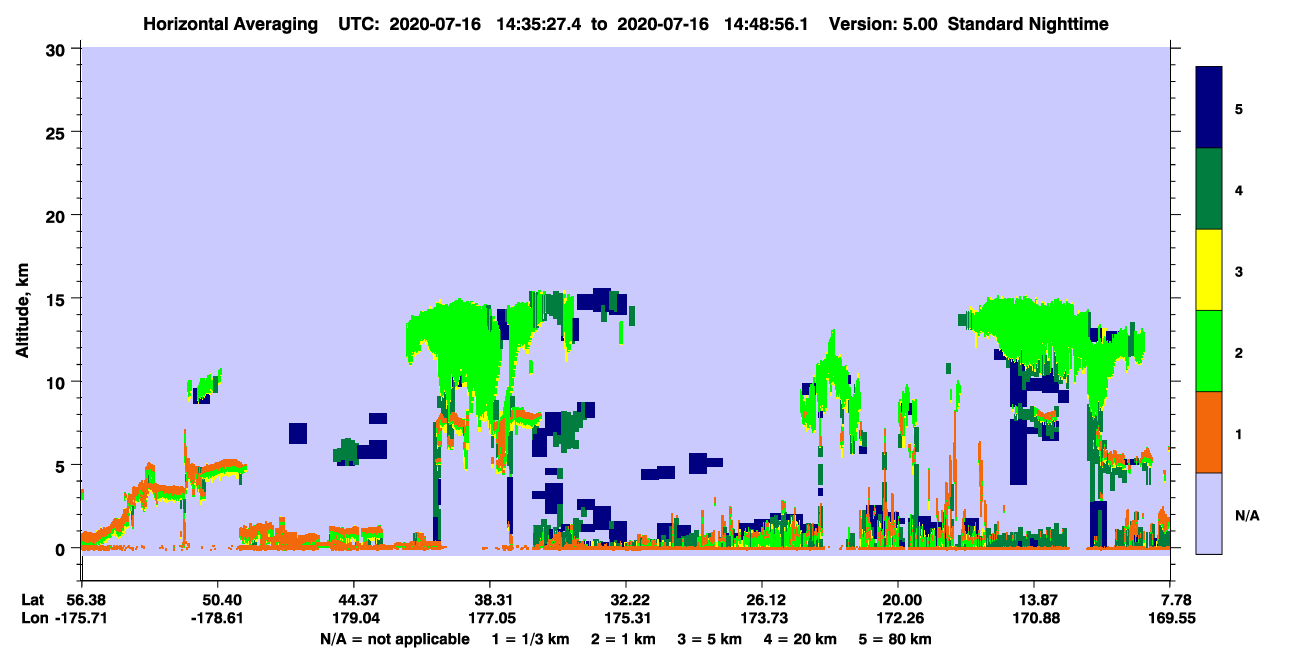Viewport: 1300px width, 667px height.
Task: Click legend text '5 = 80 km'
Action: [897, 640]
